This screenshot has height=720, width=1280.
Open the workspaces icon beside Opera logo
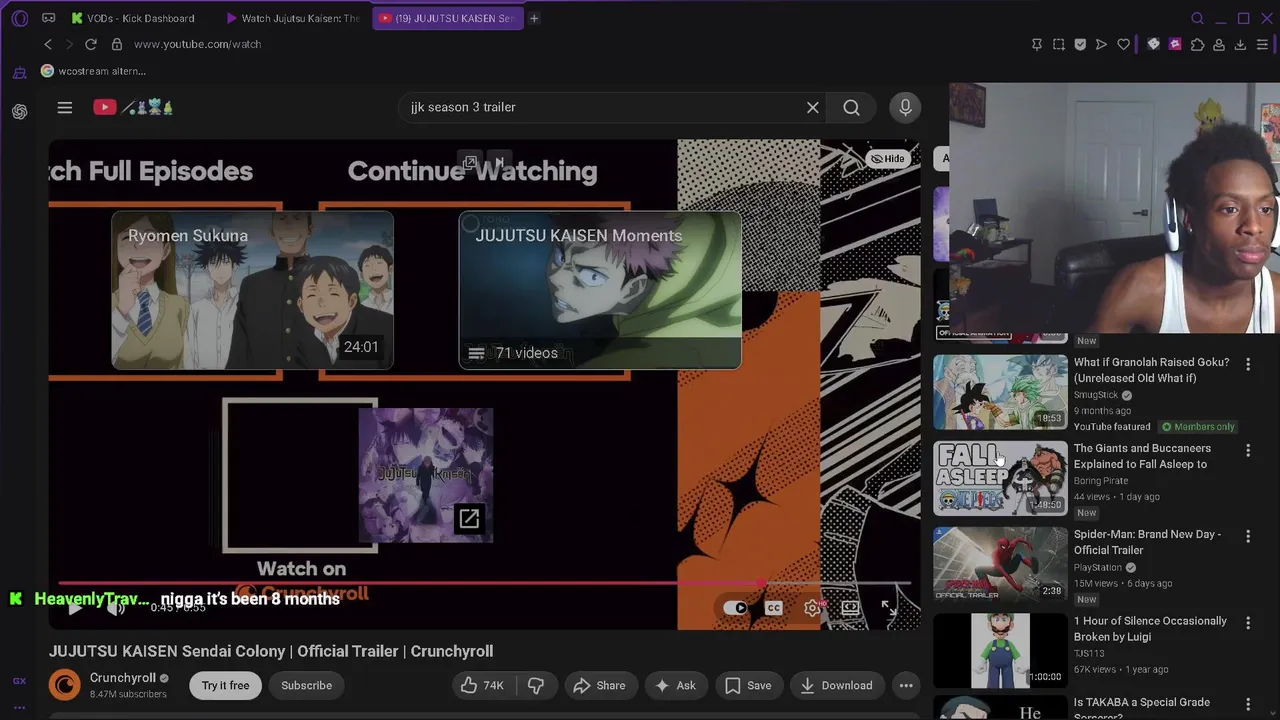click(x=48, y=18)
